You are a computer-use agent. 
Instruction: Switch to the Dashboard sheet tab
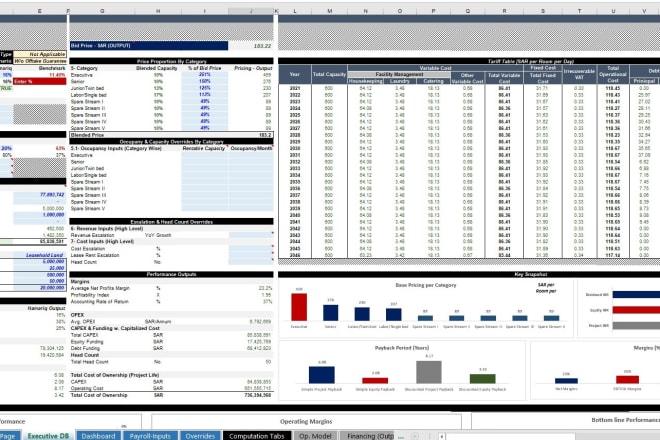[98, 436]
